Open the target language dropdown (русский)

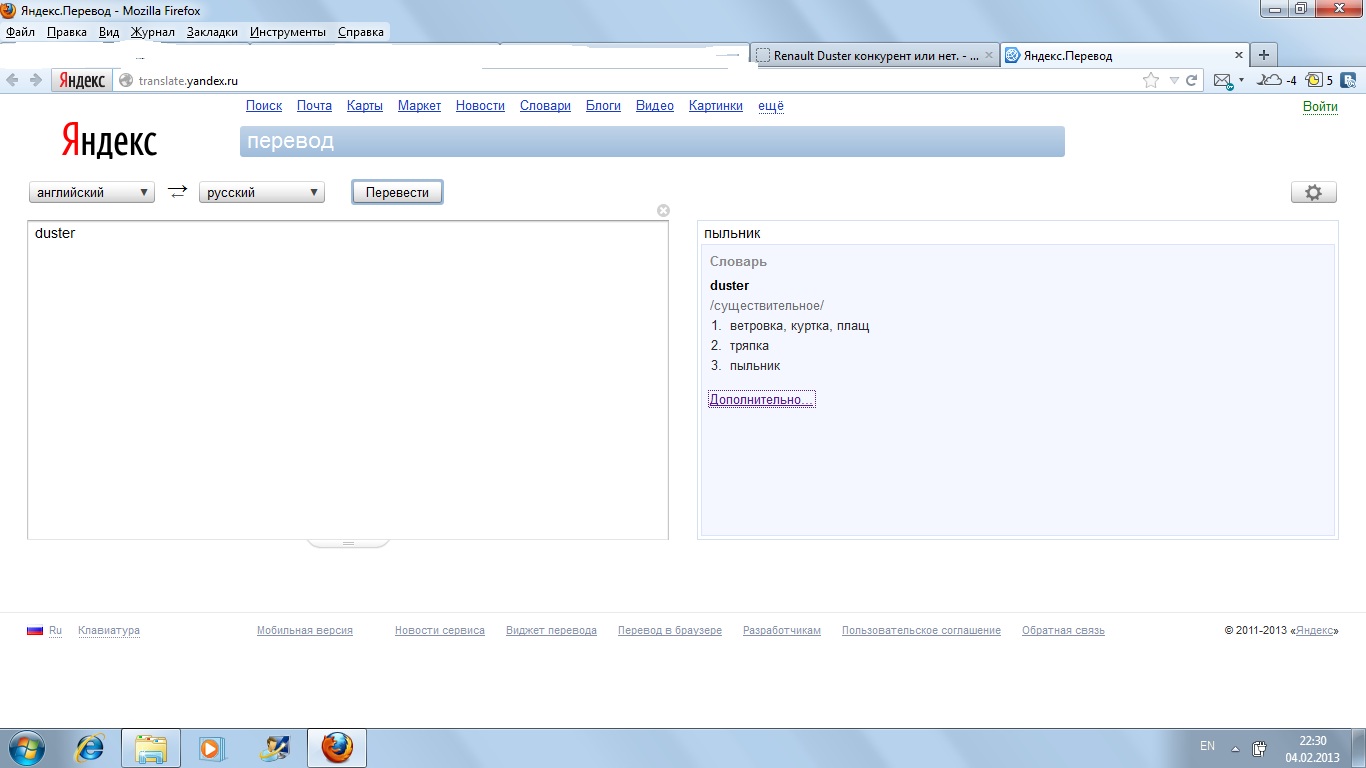tap(262, 192)
